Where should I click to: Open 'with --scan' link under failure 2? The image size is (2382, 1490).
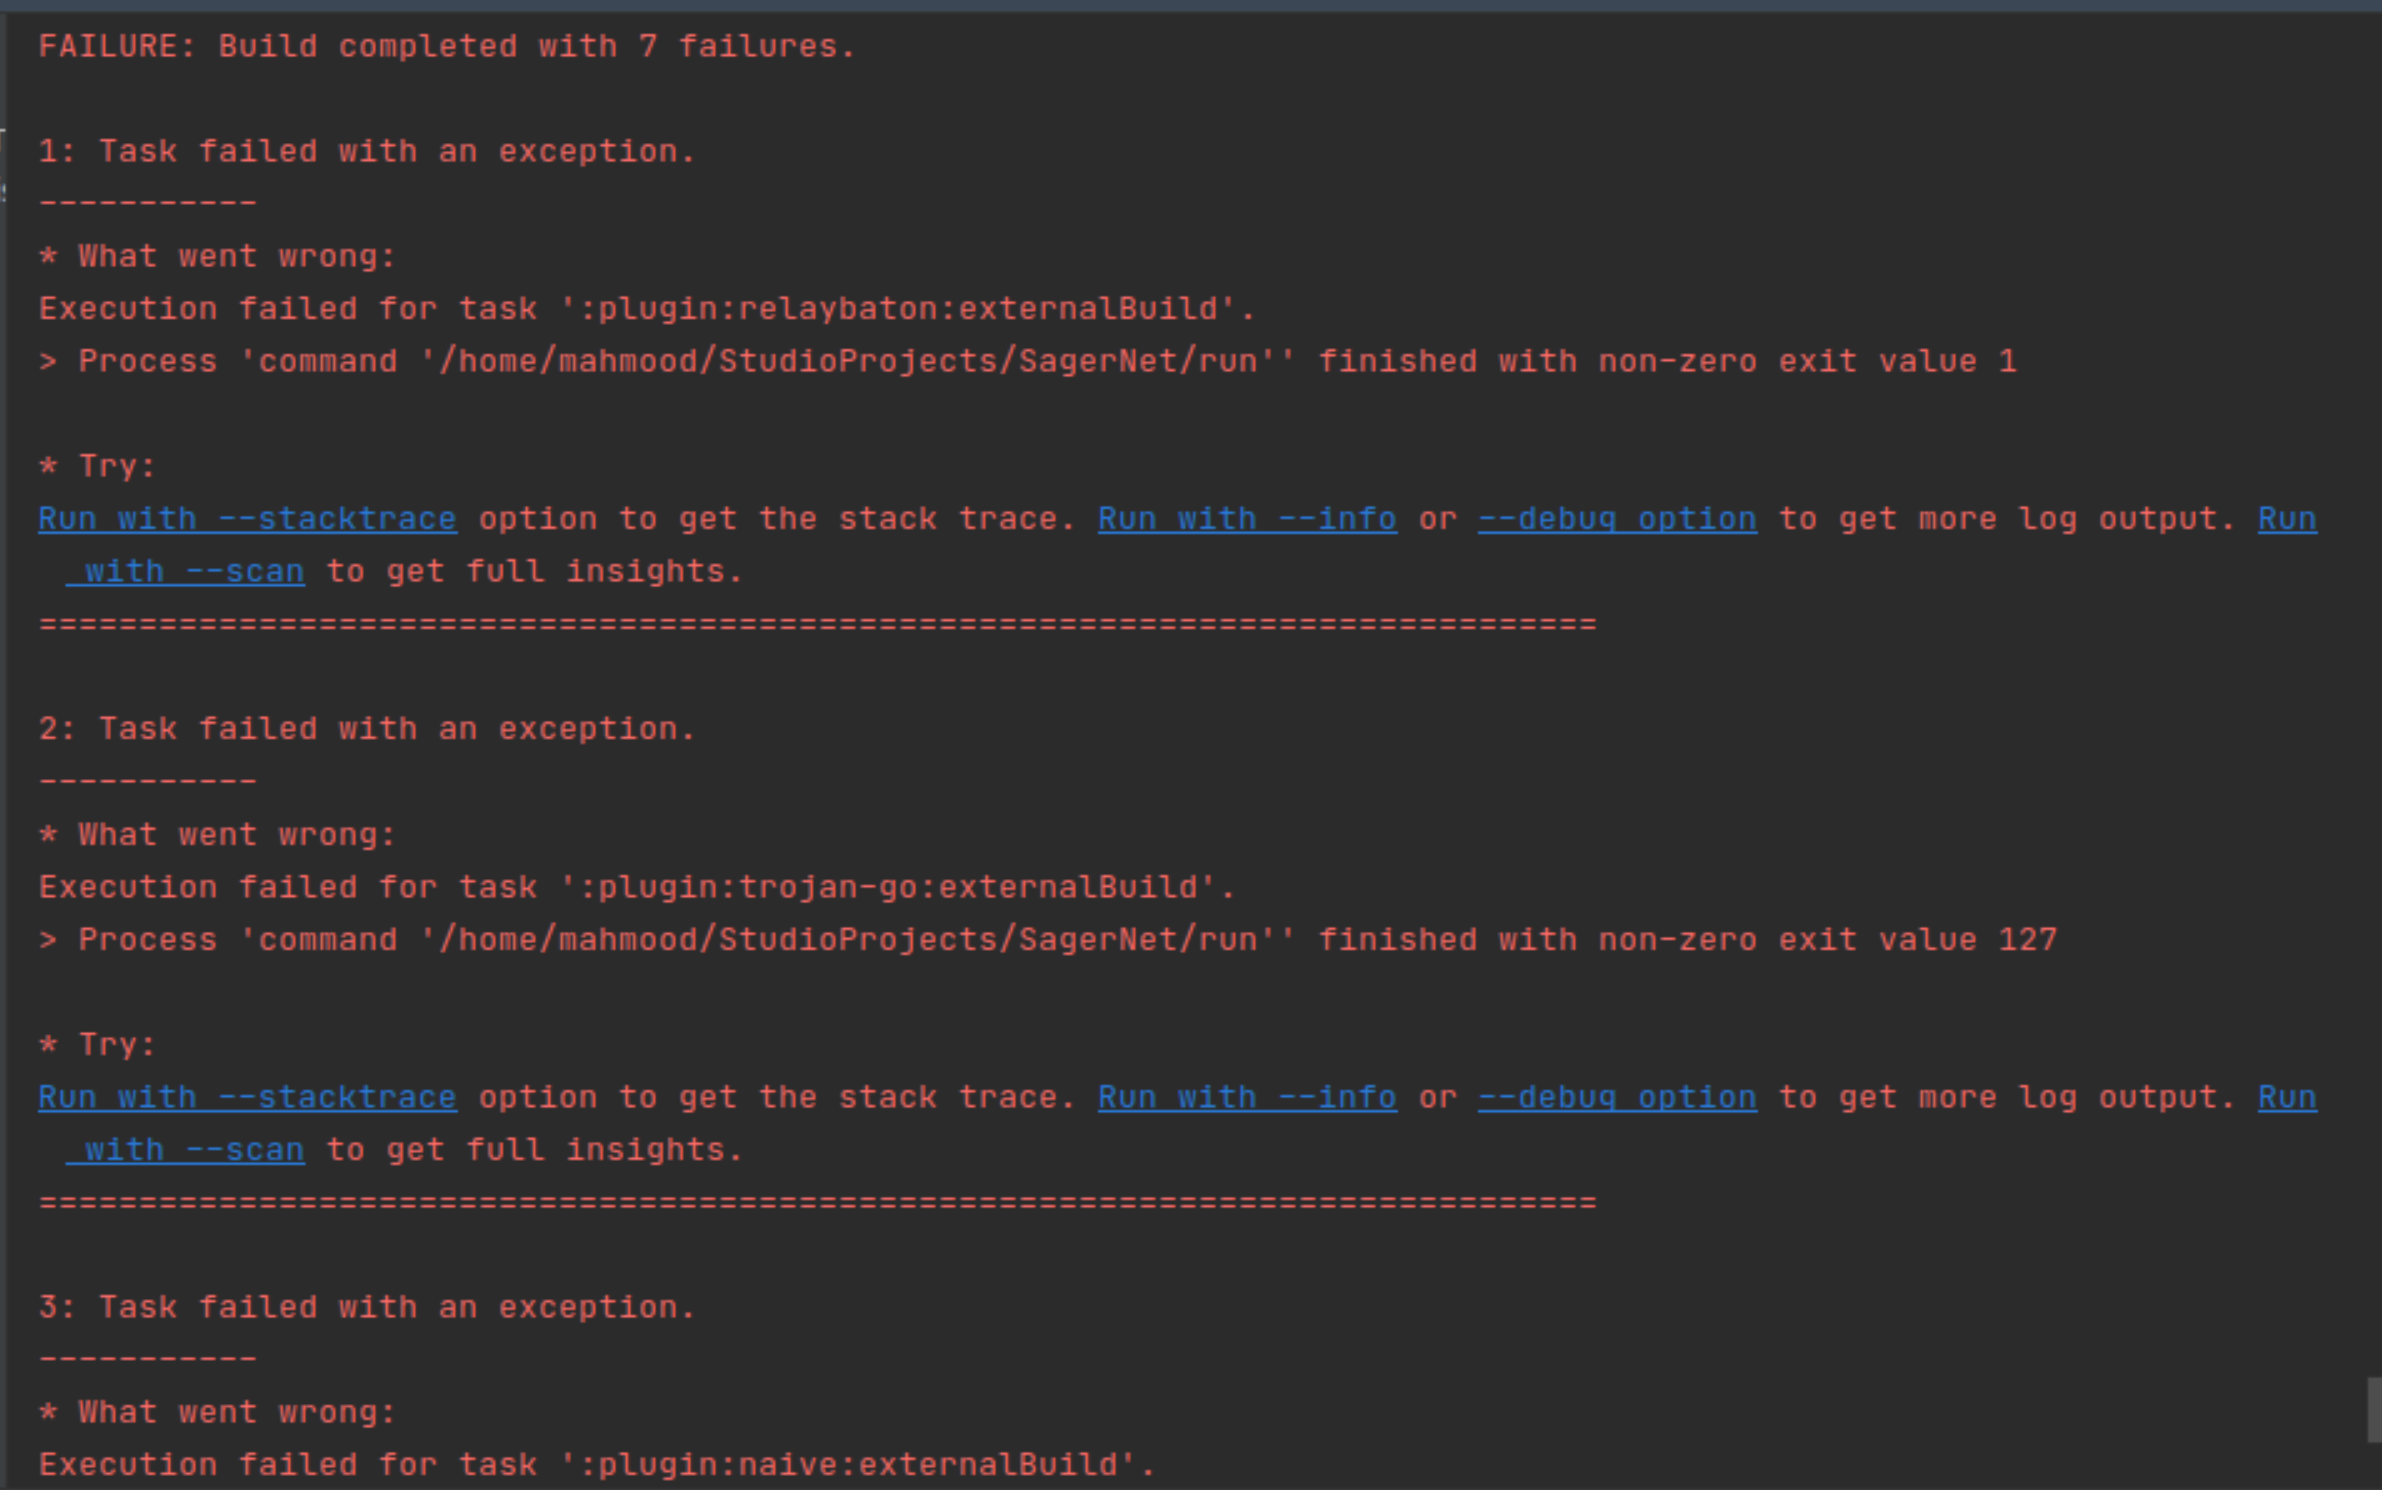185,1149
